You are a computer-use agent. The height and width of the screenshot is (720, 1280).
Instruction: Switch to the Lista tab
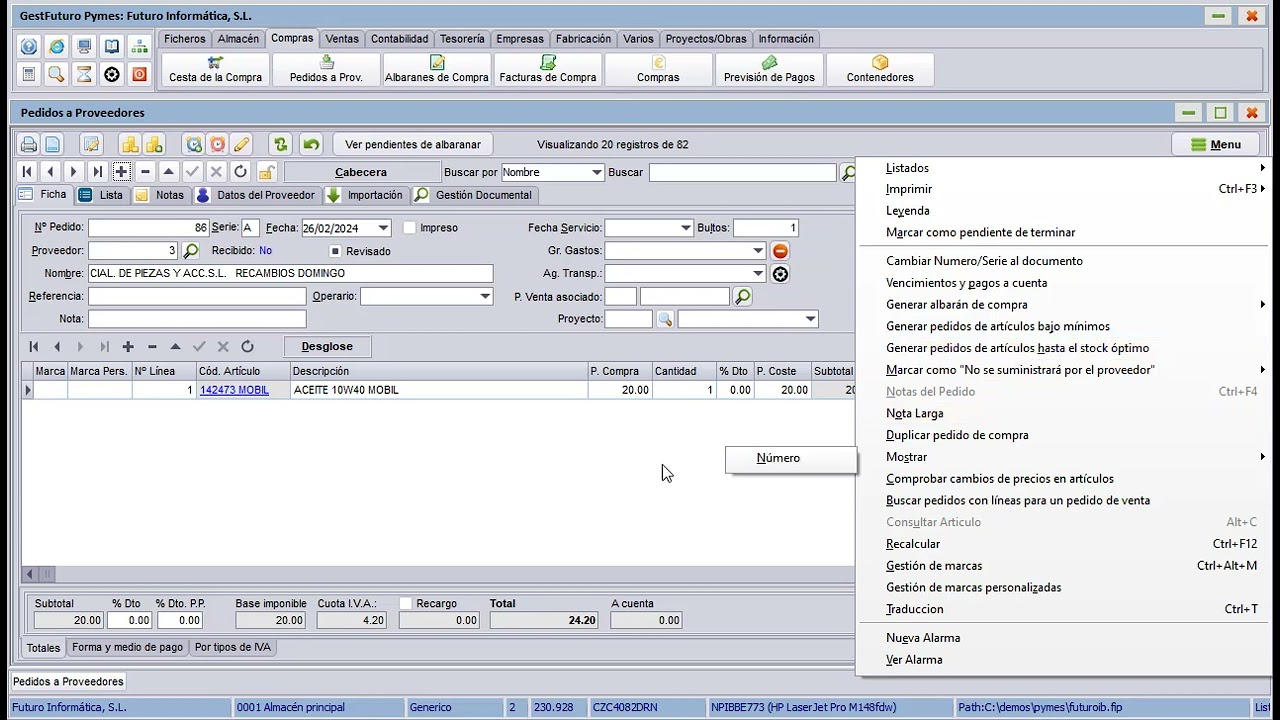coord(101,195)
